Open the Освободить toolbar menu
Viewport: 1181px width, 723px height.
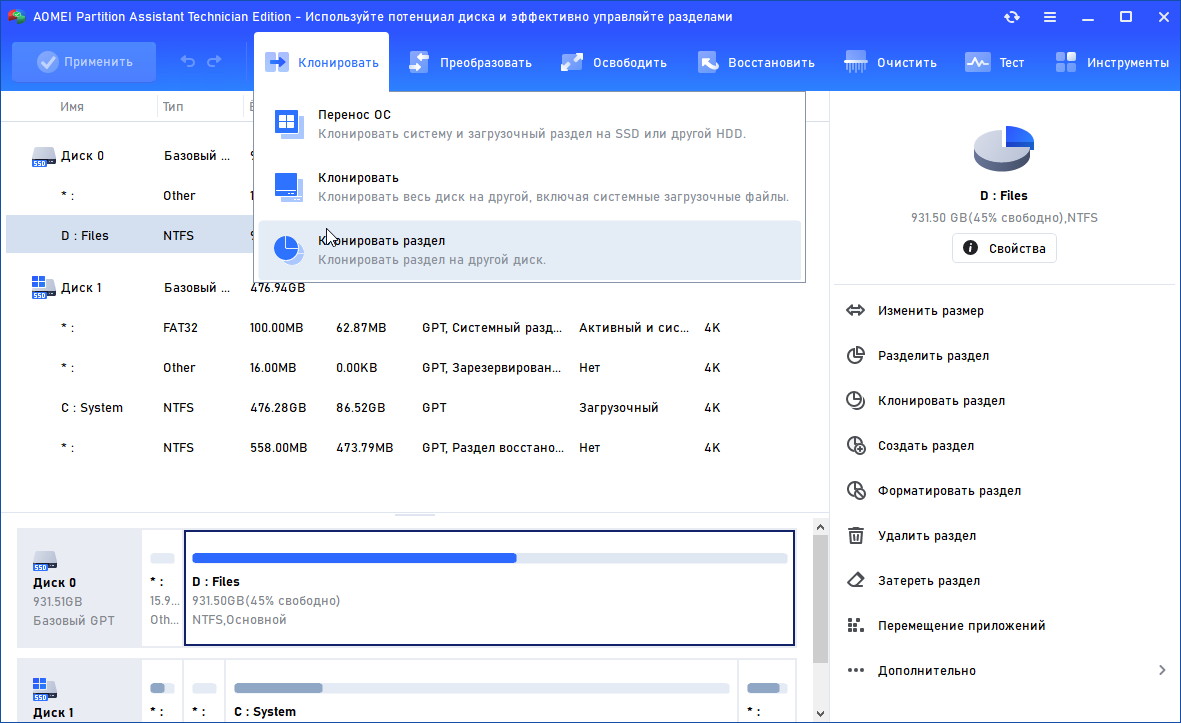(x=614, y=63)
